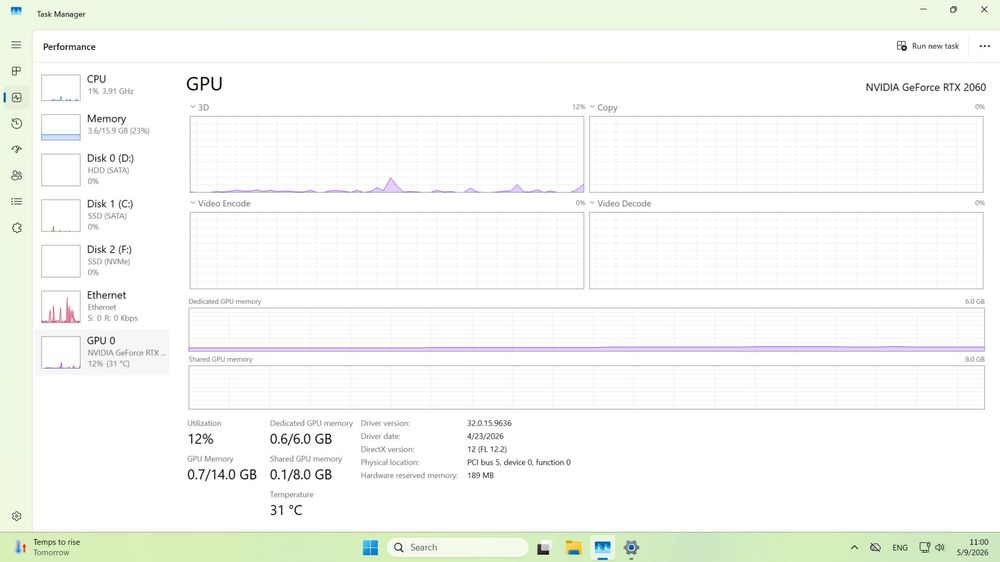This screenshot has width=1000, height=562.
Task: Open the clock and date 5/9/2026
Action: click(973, 547)
